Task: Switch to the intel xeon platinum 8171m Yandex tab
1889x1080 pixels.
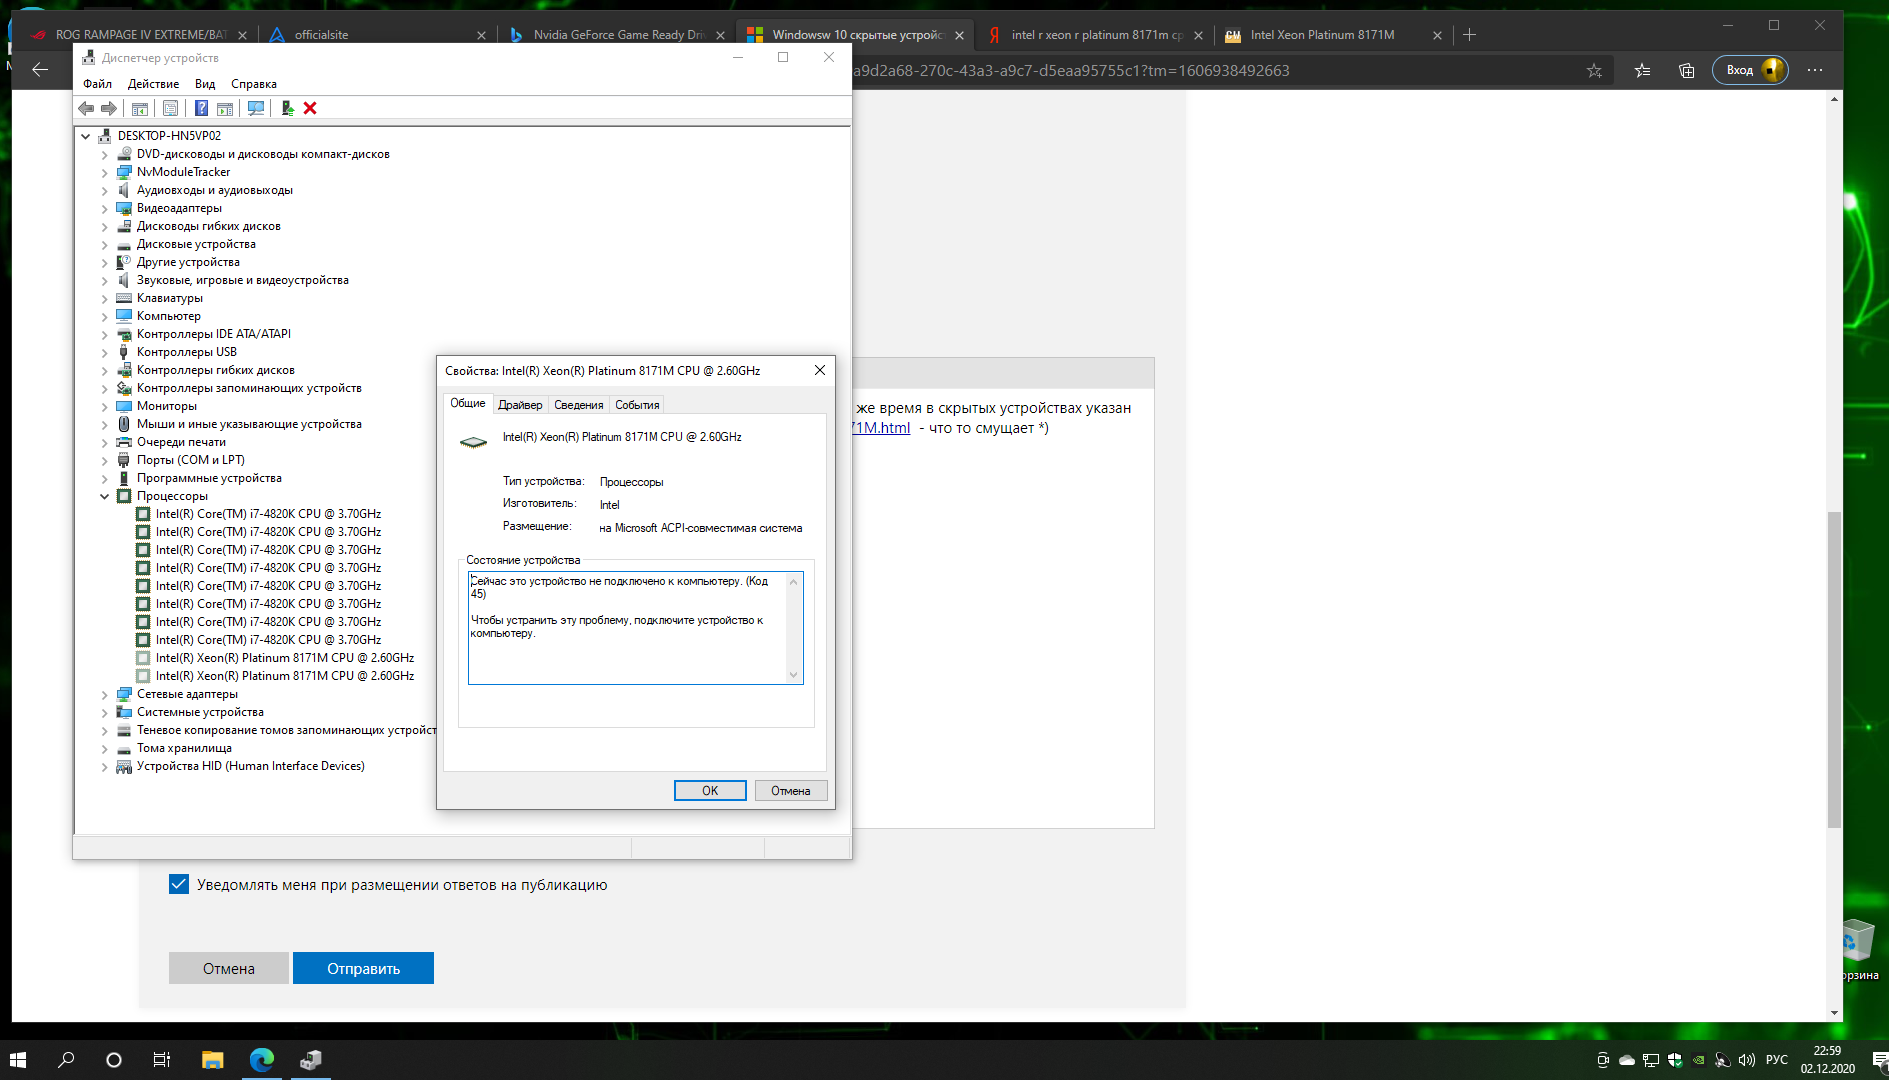Action: coord(1095,35)
